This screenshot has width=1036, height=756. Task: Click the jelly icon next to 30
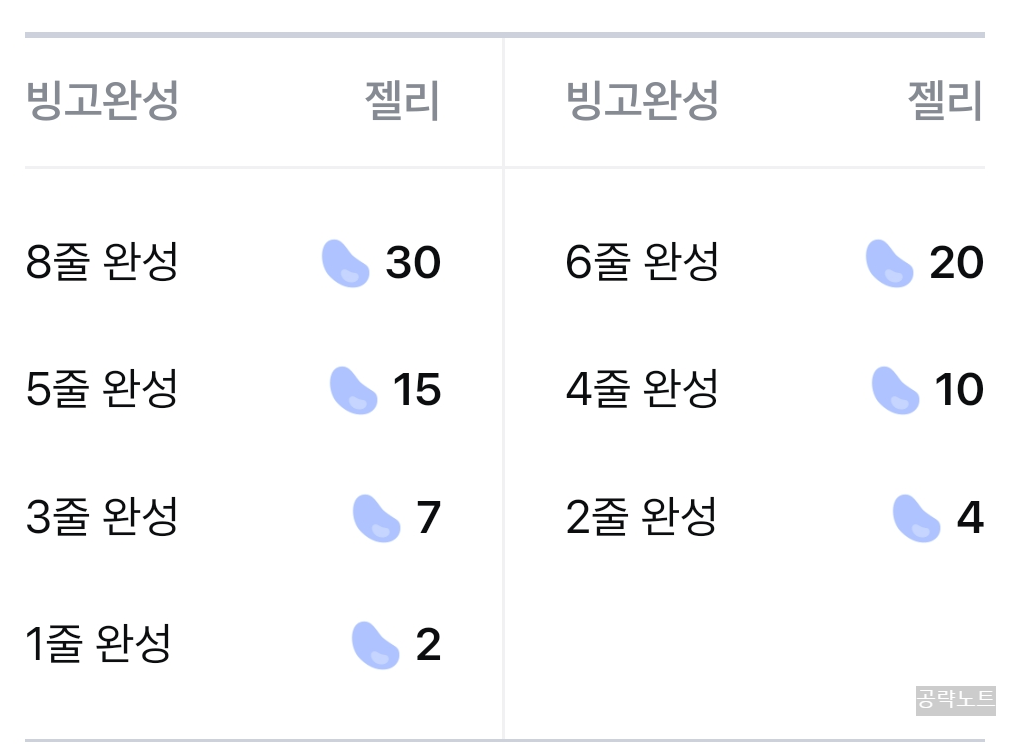345,263
